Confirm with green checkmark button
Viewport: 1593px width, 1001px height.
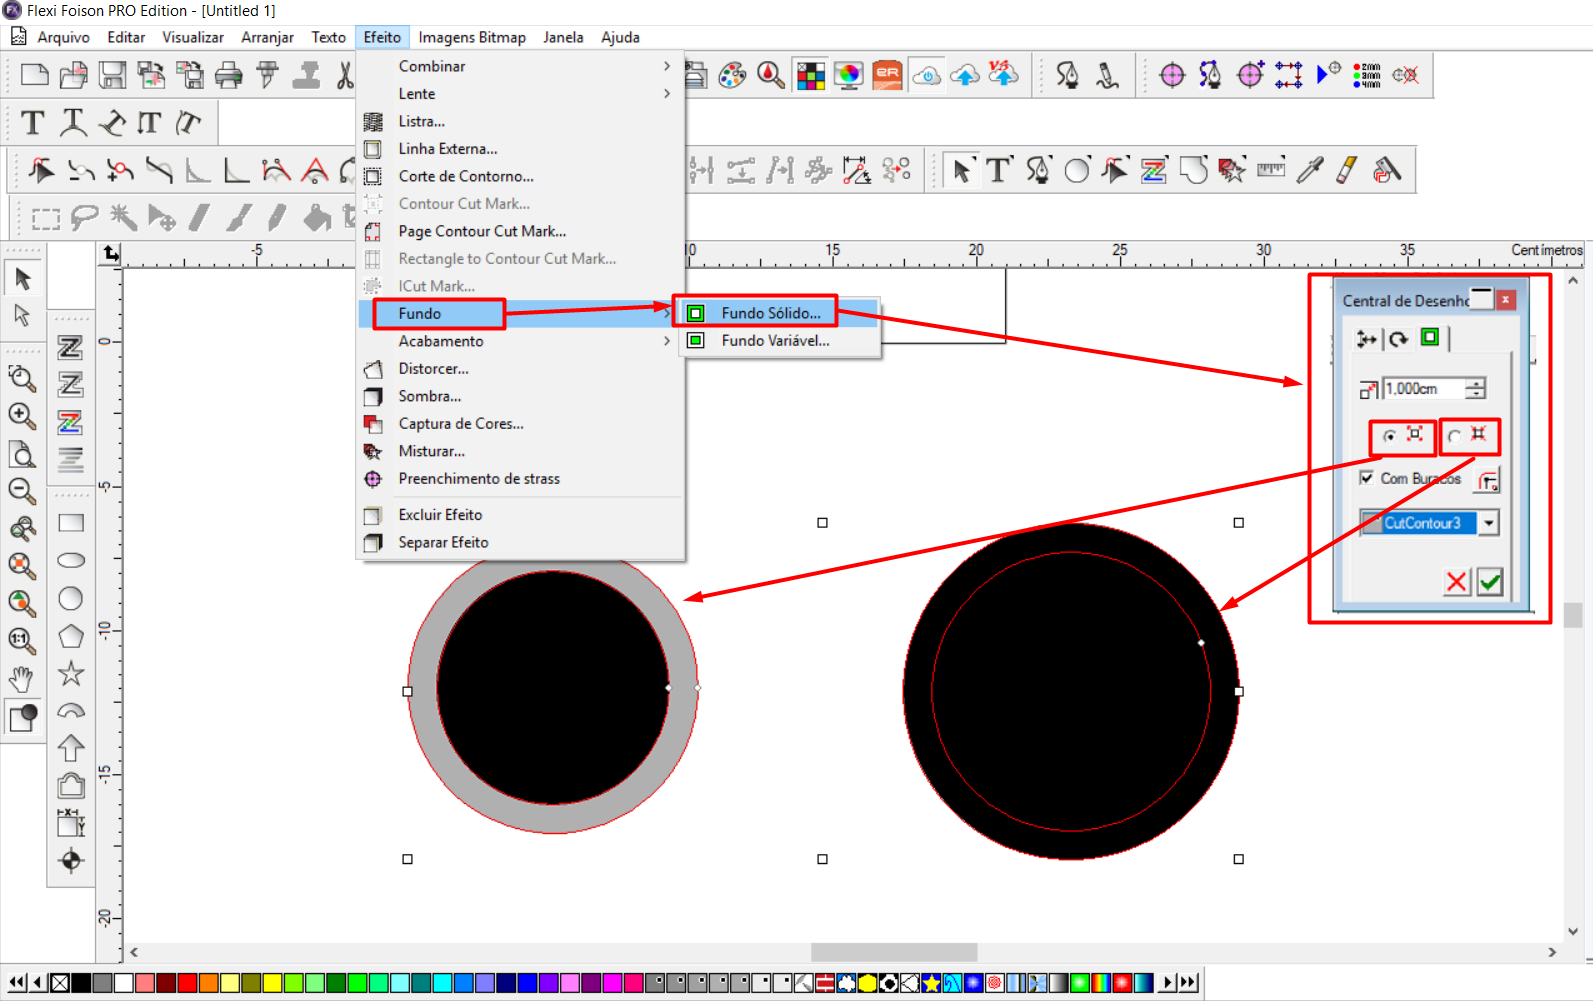(1490, 581)
